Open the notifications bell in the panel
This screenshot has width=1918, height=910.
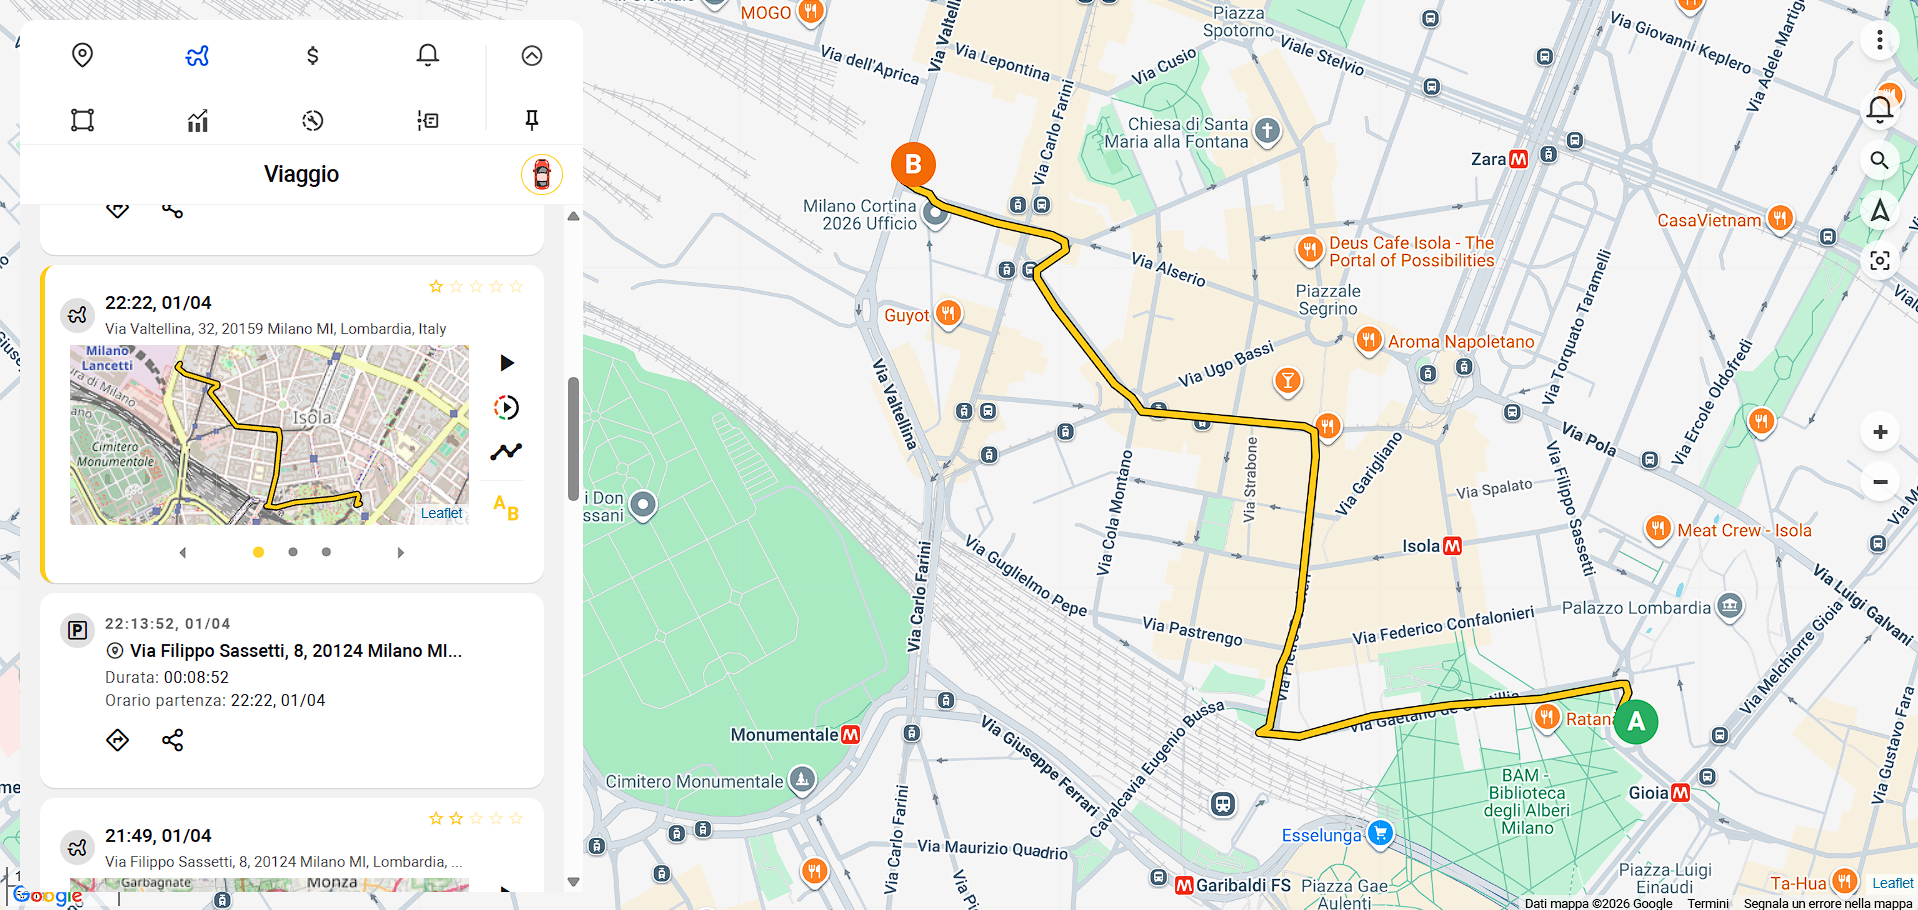coord(427,55)
